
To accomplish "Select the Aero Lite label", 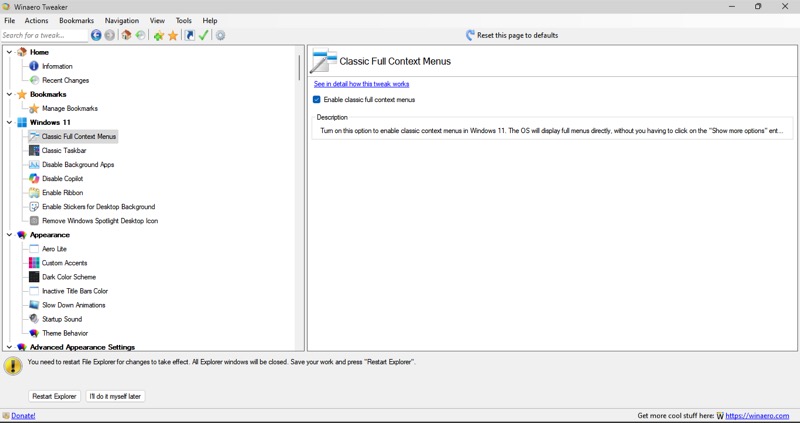I will (54, 248).
